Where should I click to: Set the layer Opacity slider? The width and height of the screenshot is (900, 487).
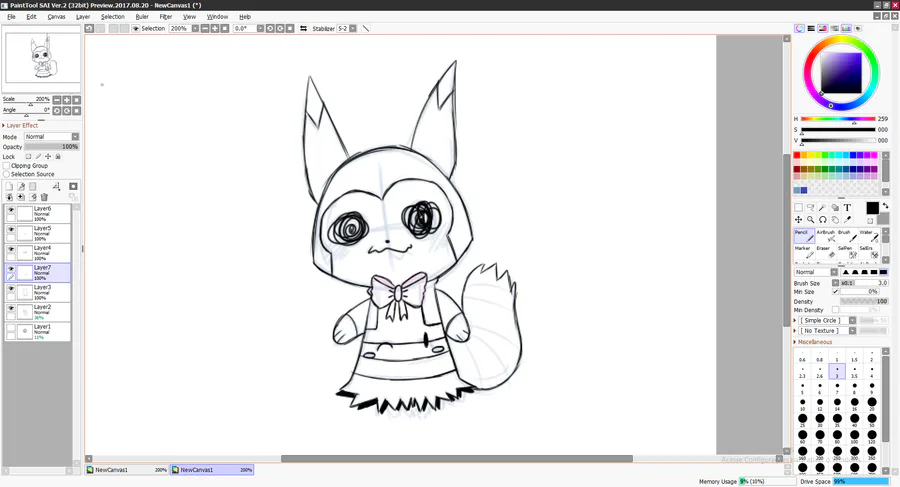pyautogui.click(x=52, y=147)
